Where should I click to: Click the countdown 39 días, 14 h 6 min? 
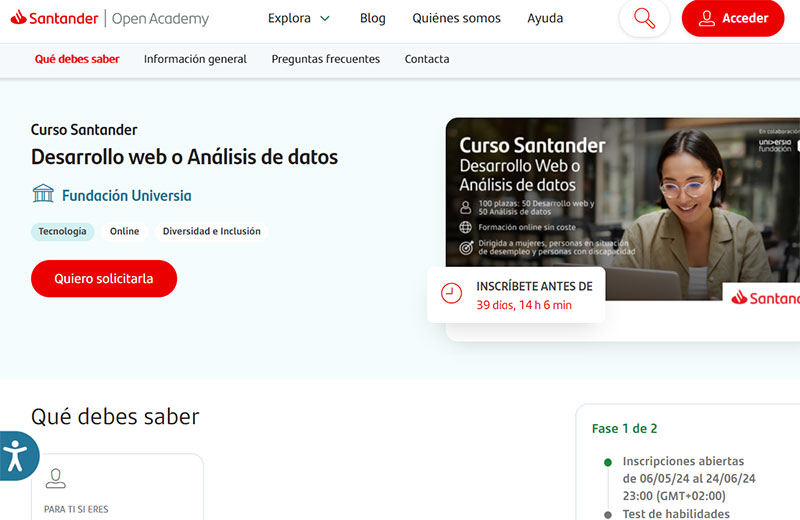pyautogui.click(x=524, y=305)
